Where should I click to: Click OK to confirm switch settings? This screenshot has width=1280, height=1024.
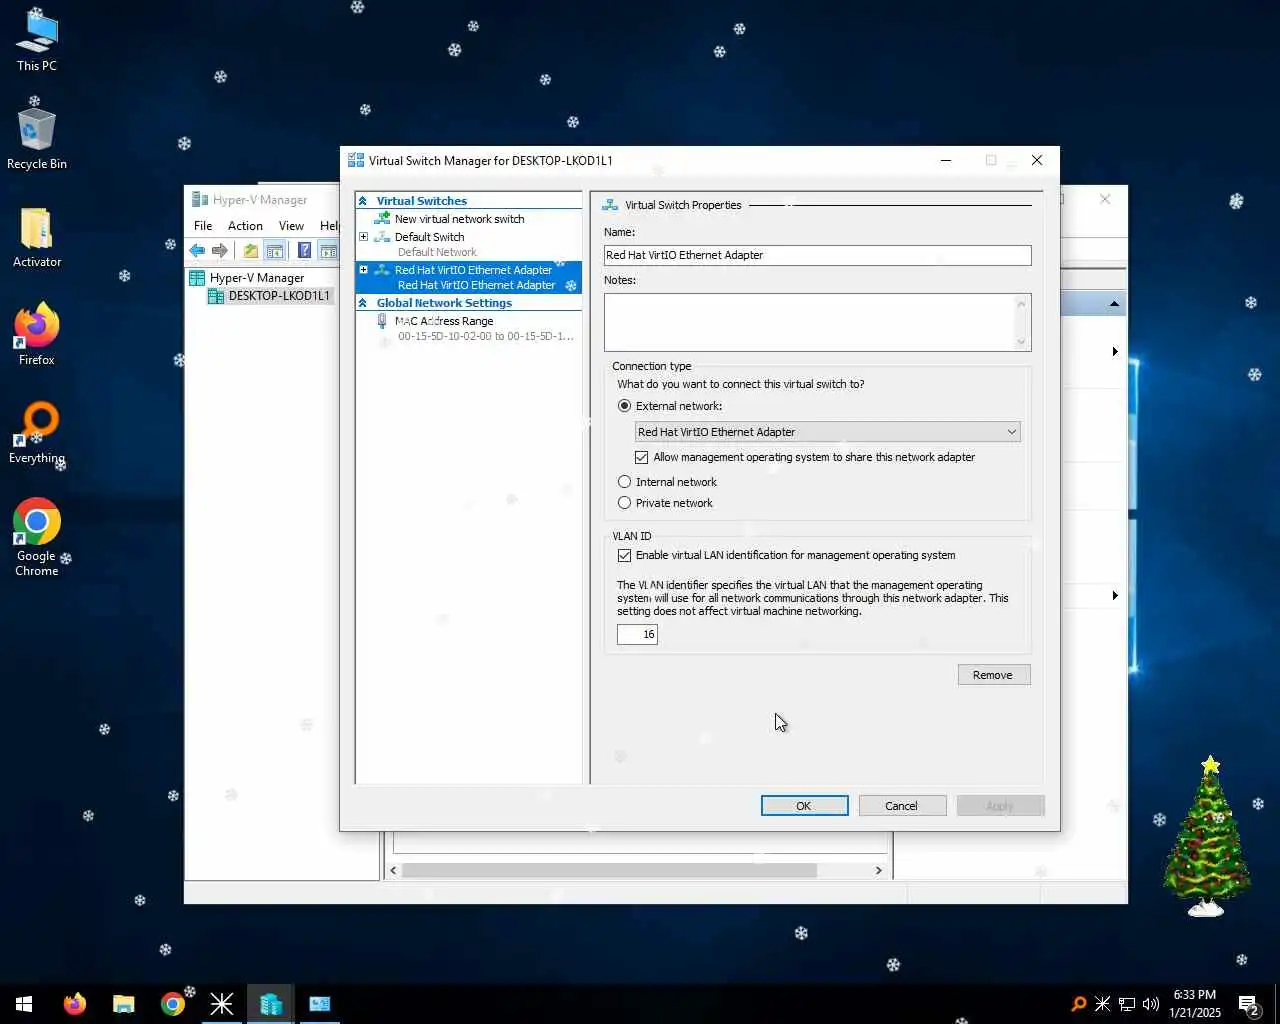click(x=804, y=806)
